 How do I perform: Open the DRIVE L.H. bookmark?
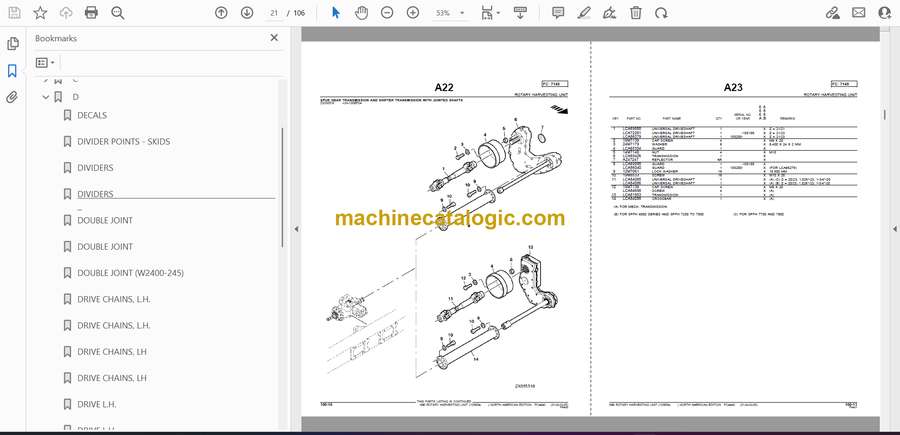96,405
